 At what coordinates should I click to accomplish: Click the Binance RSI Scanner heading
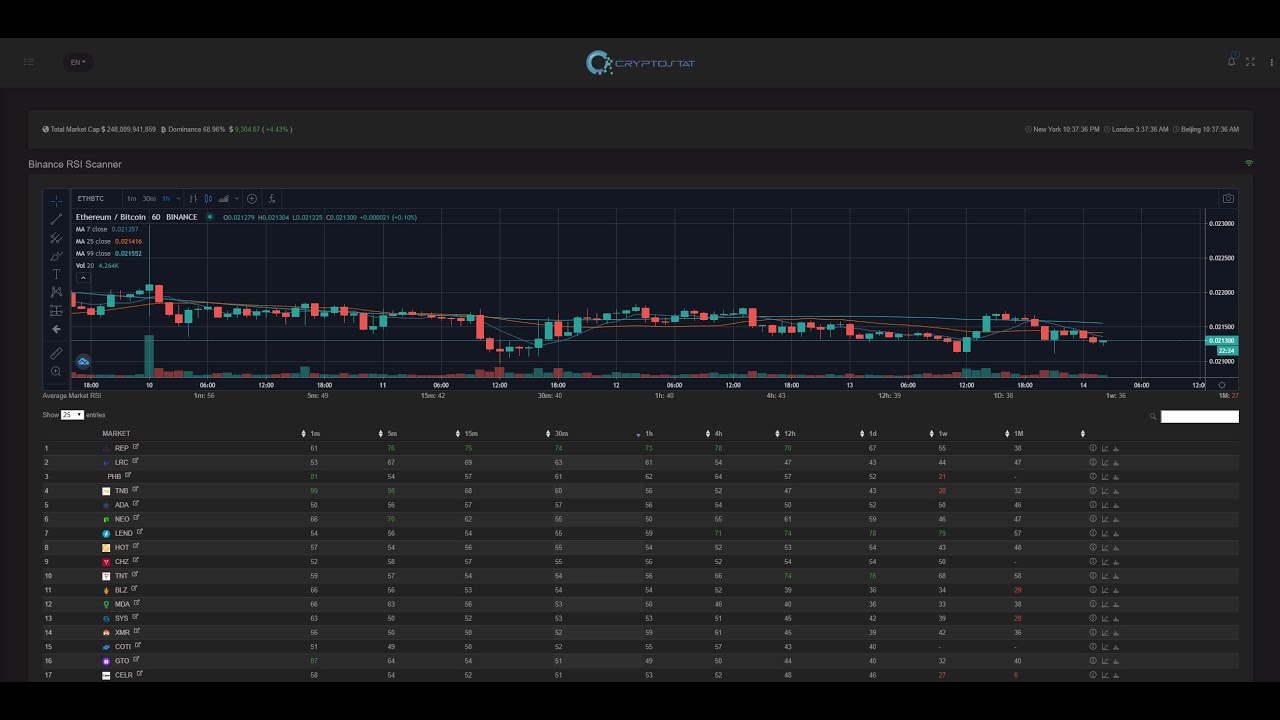click(x=74, y=164)
